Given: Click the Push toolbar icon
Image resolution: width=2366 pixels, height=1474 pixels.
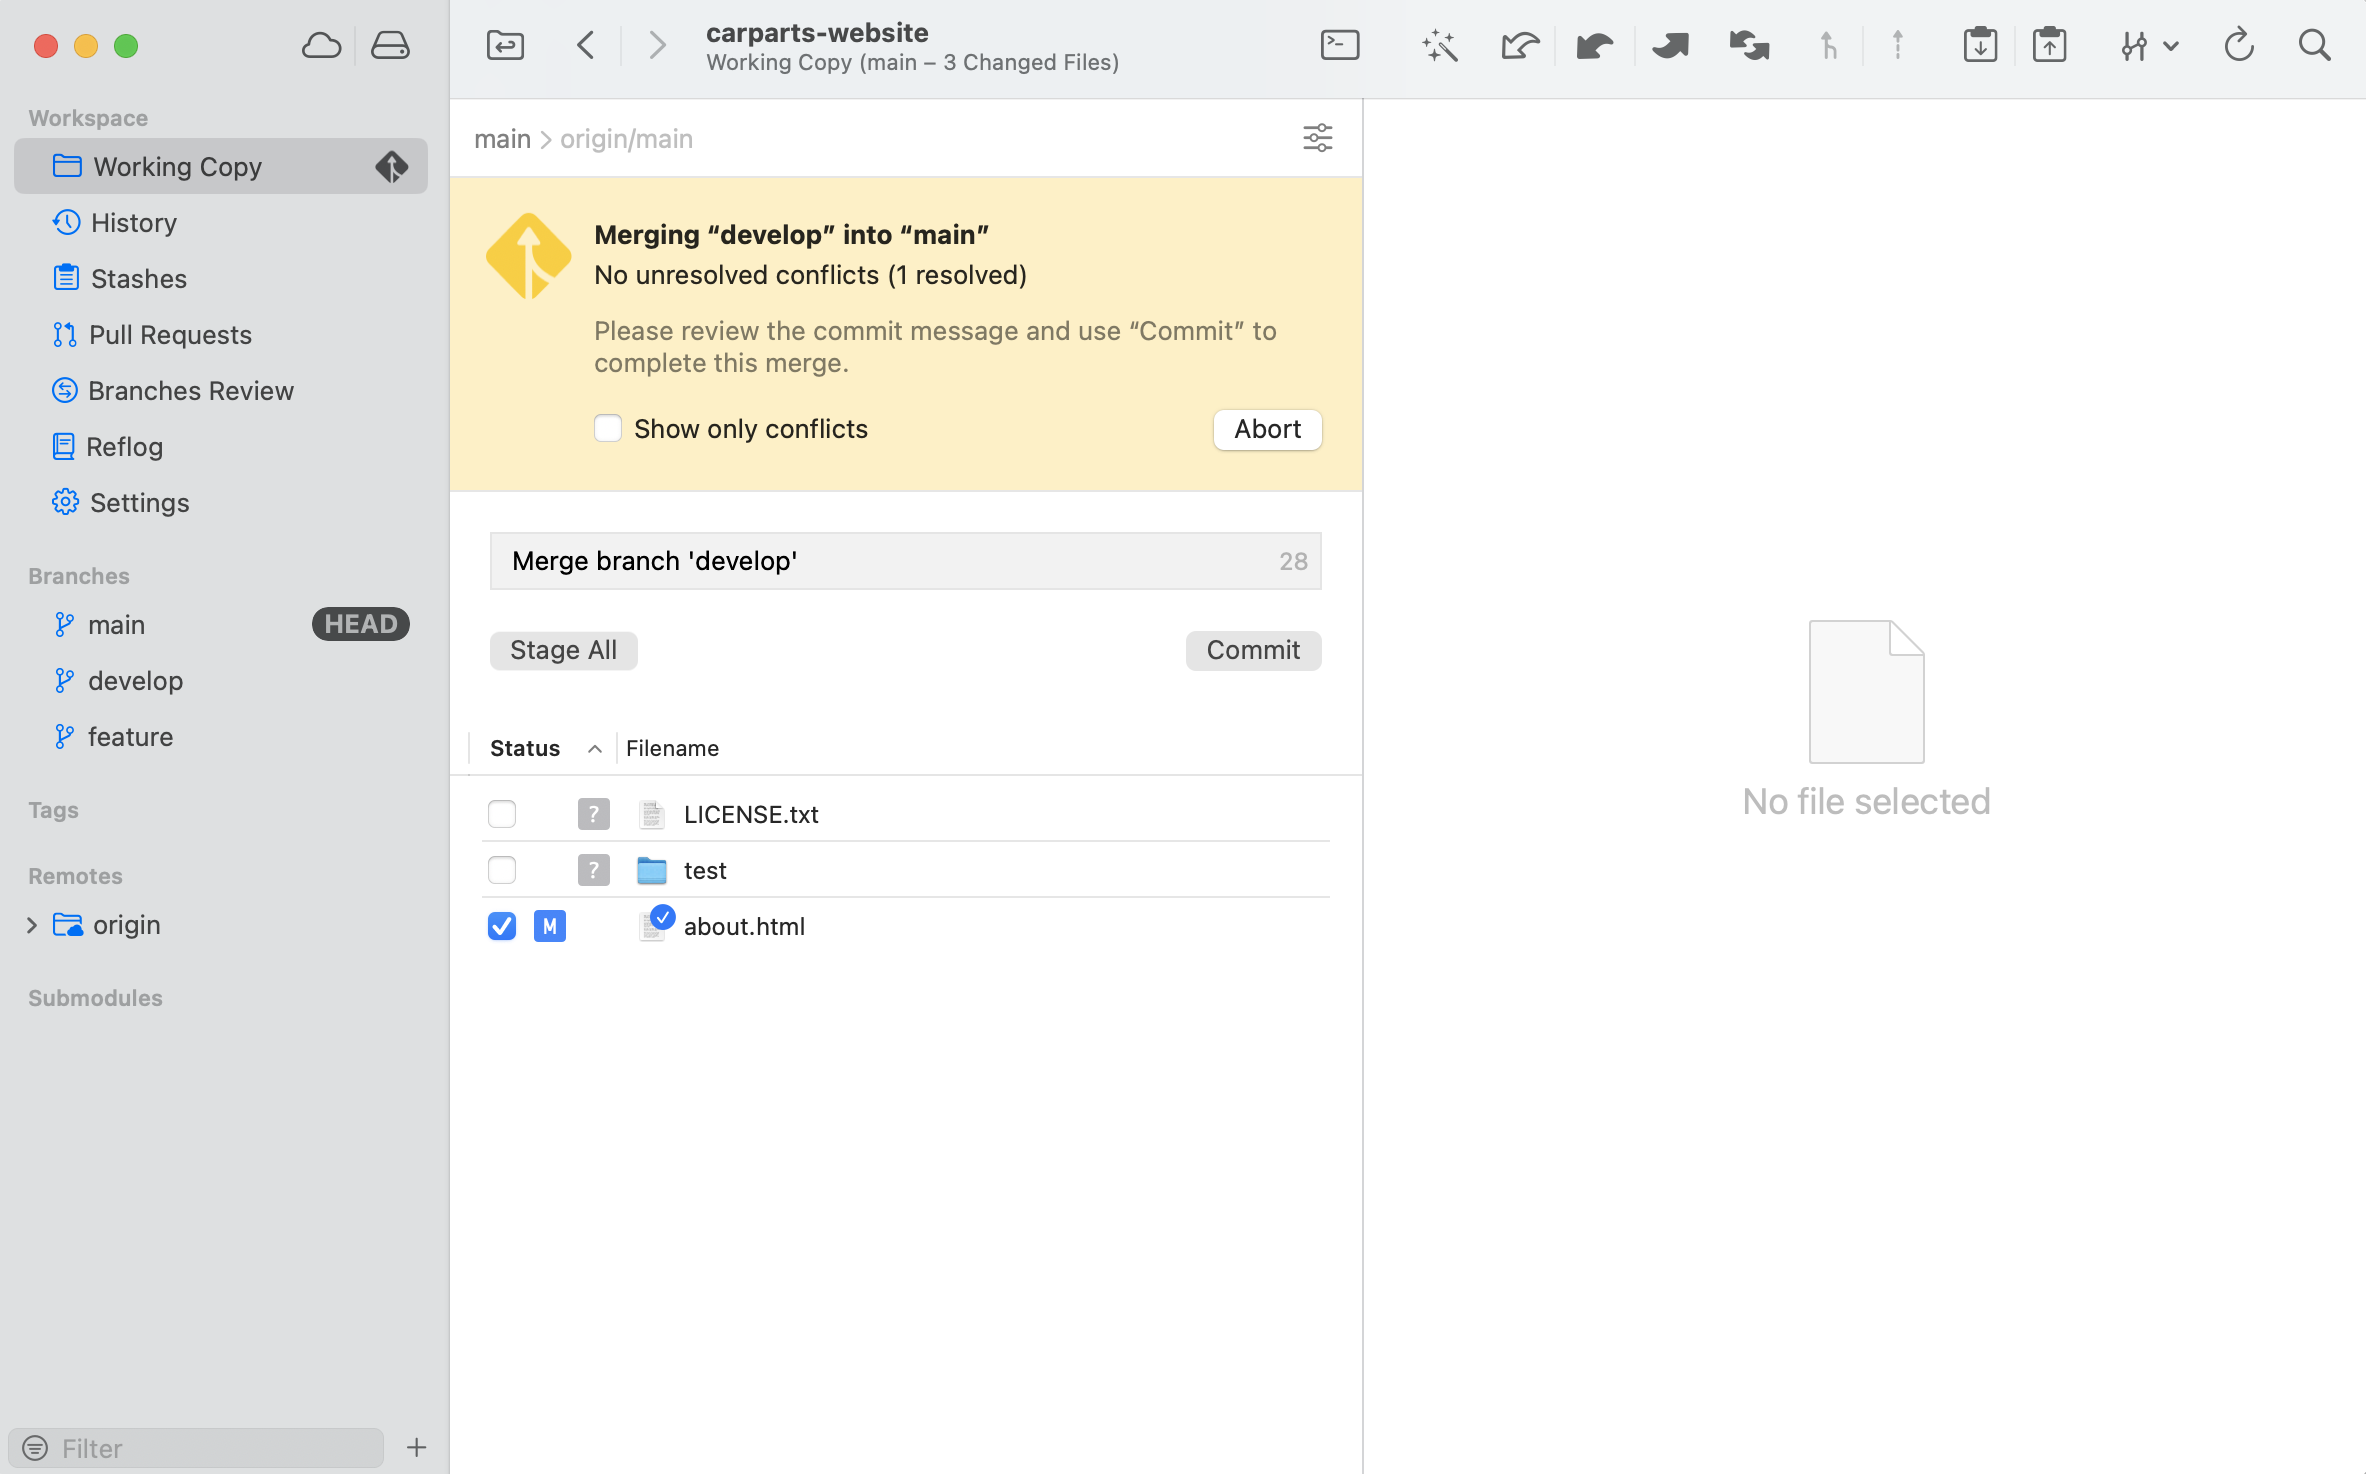Looking at the screenshot, I should (x=1669, y=45).
